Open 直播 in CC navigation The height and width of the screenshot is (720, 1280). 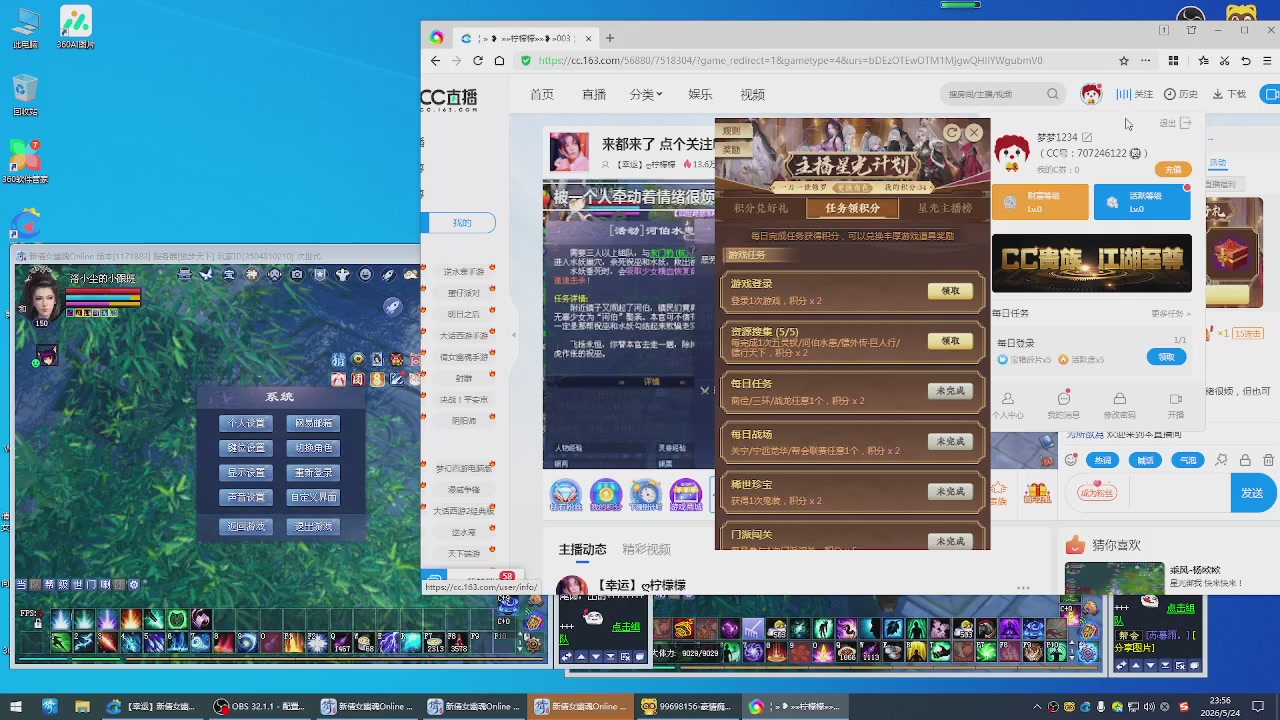click(594, 94)
